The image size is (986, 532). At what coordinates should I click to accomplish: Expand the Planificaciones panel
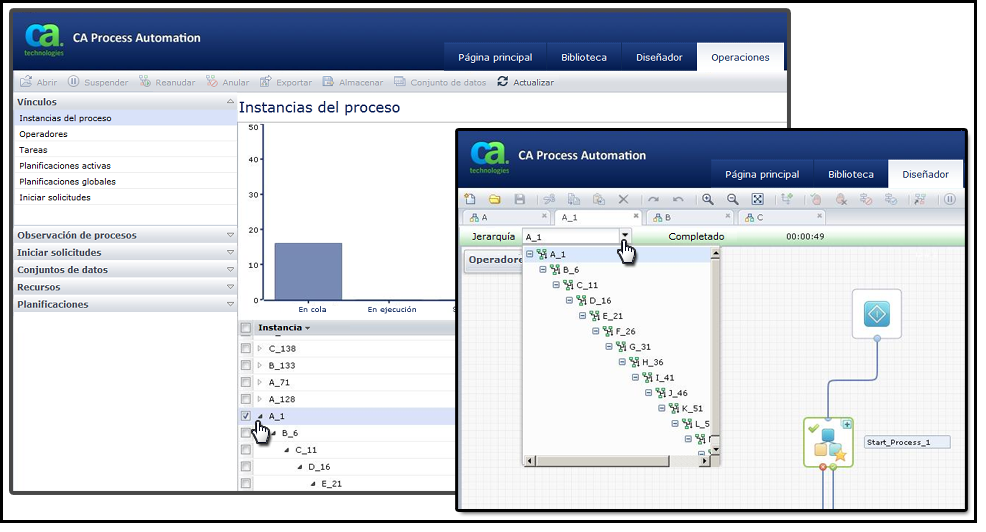(230, 304)
